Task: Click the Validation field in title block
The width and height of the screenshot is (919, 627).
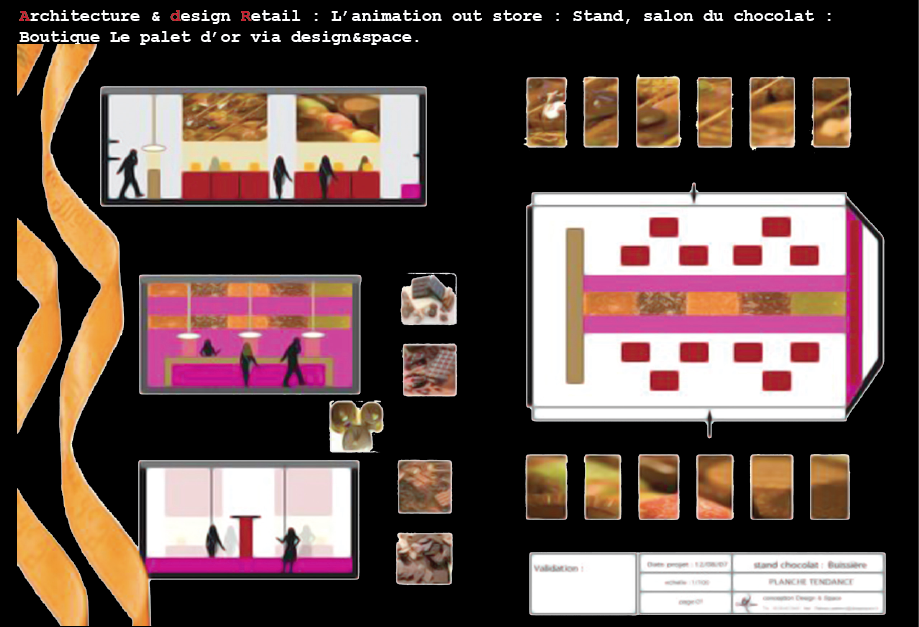Action: coord(582,583)
